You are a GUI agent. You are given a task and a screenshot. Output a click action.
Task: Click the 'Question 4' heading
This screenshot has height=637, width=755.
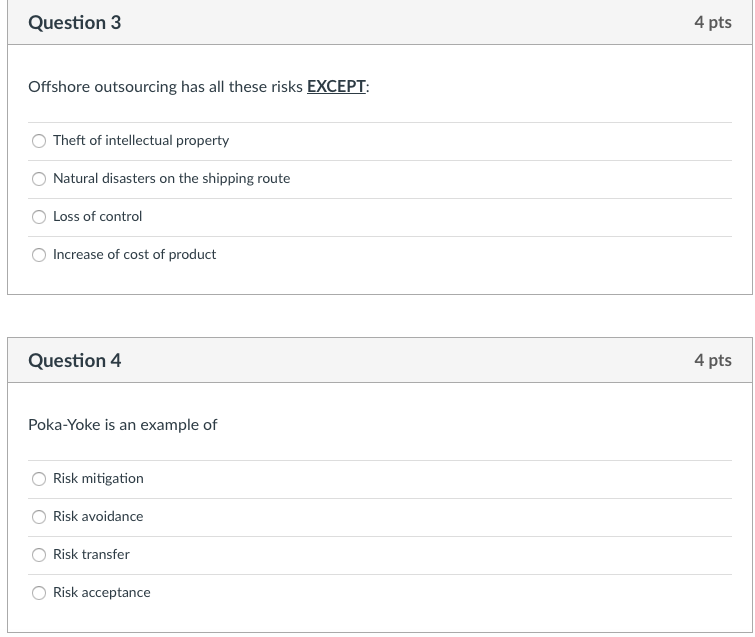75,361
